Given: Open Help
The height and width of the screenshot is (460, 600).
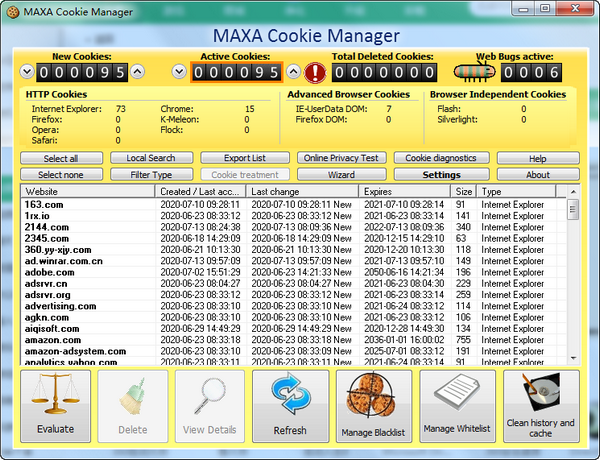Looking at the screenshot, I should pyautogui.click(x=538, y=158).
